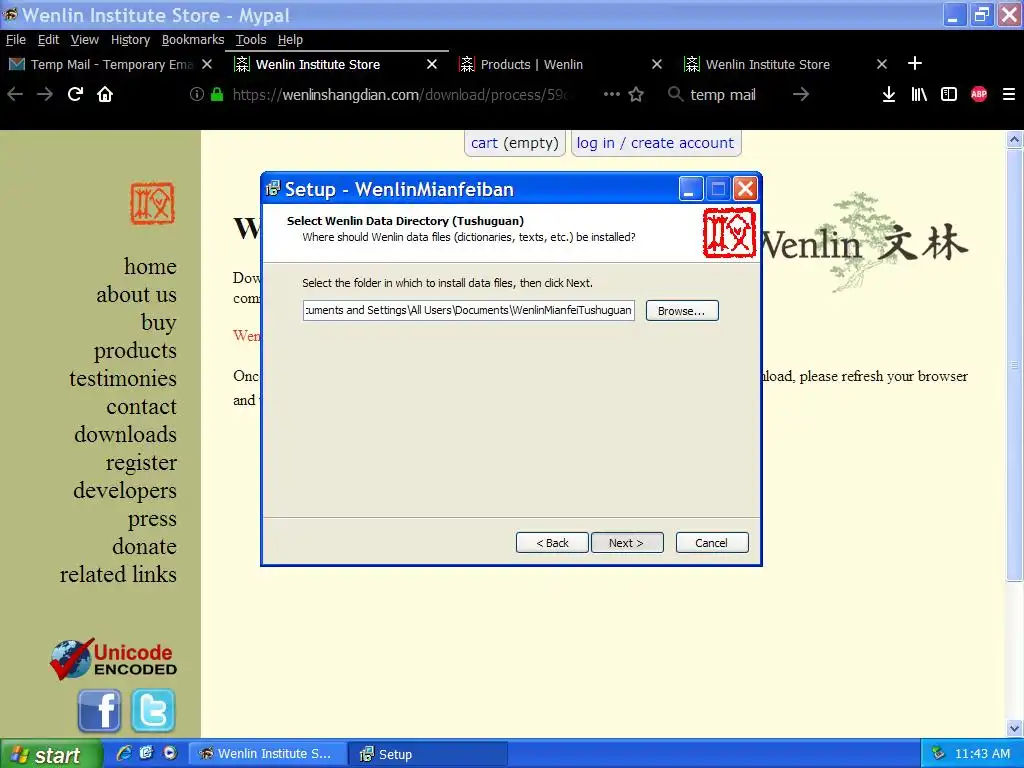
Task: Reload the page with the refresh icon
Action: click(75, 94)
